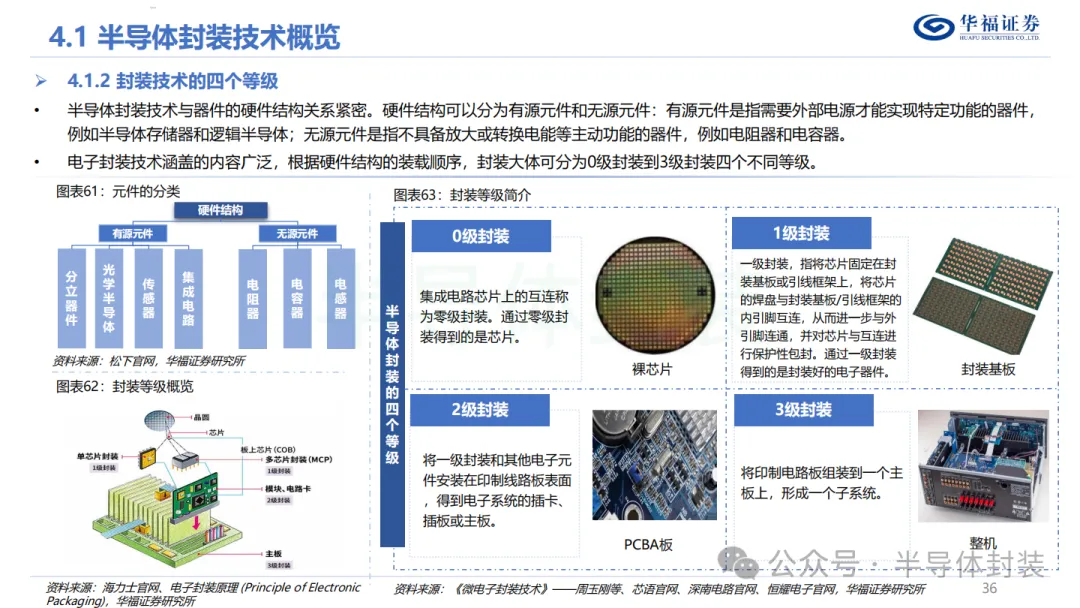Click the source note 松下官网，华福证券研究所

pyautogui.click(x=148, y=360)
